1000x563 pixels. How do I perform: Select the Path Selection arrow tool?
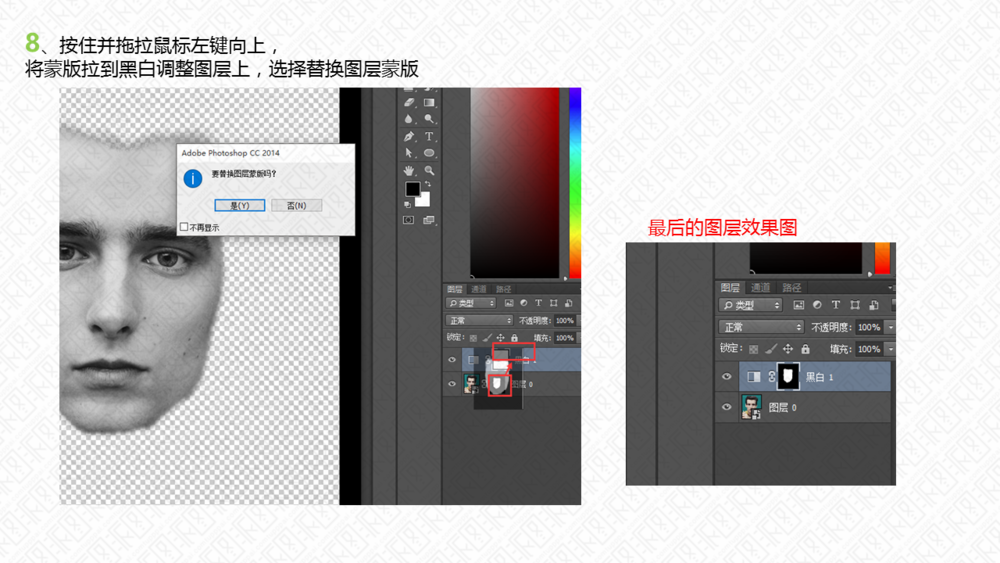coord(409,153)
